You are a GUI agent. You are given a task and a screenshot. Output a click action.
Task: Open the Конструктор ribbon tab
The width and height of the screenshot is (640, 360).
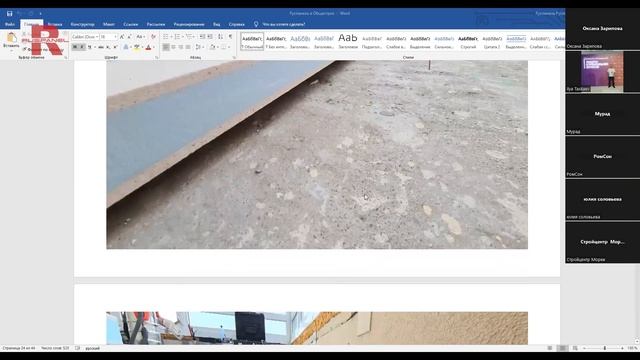click(82, 24)
